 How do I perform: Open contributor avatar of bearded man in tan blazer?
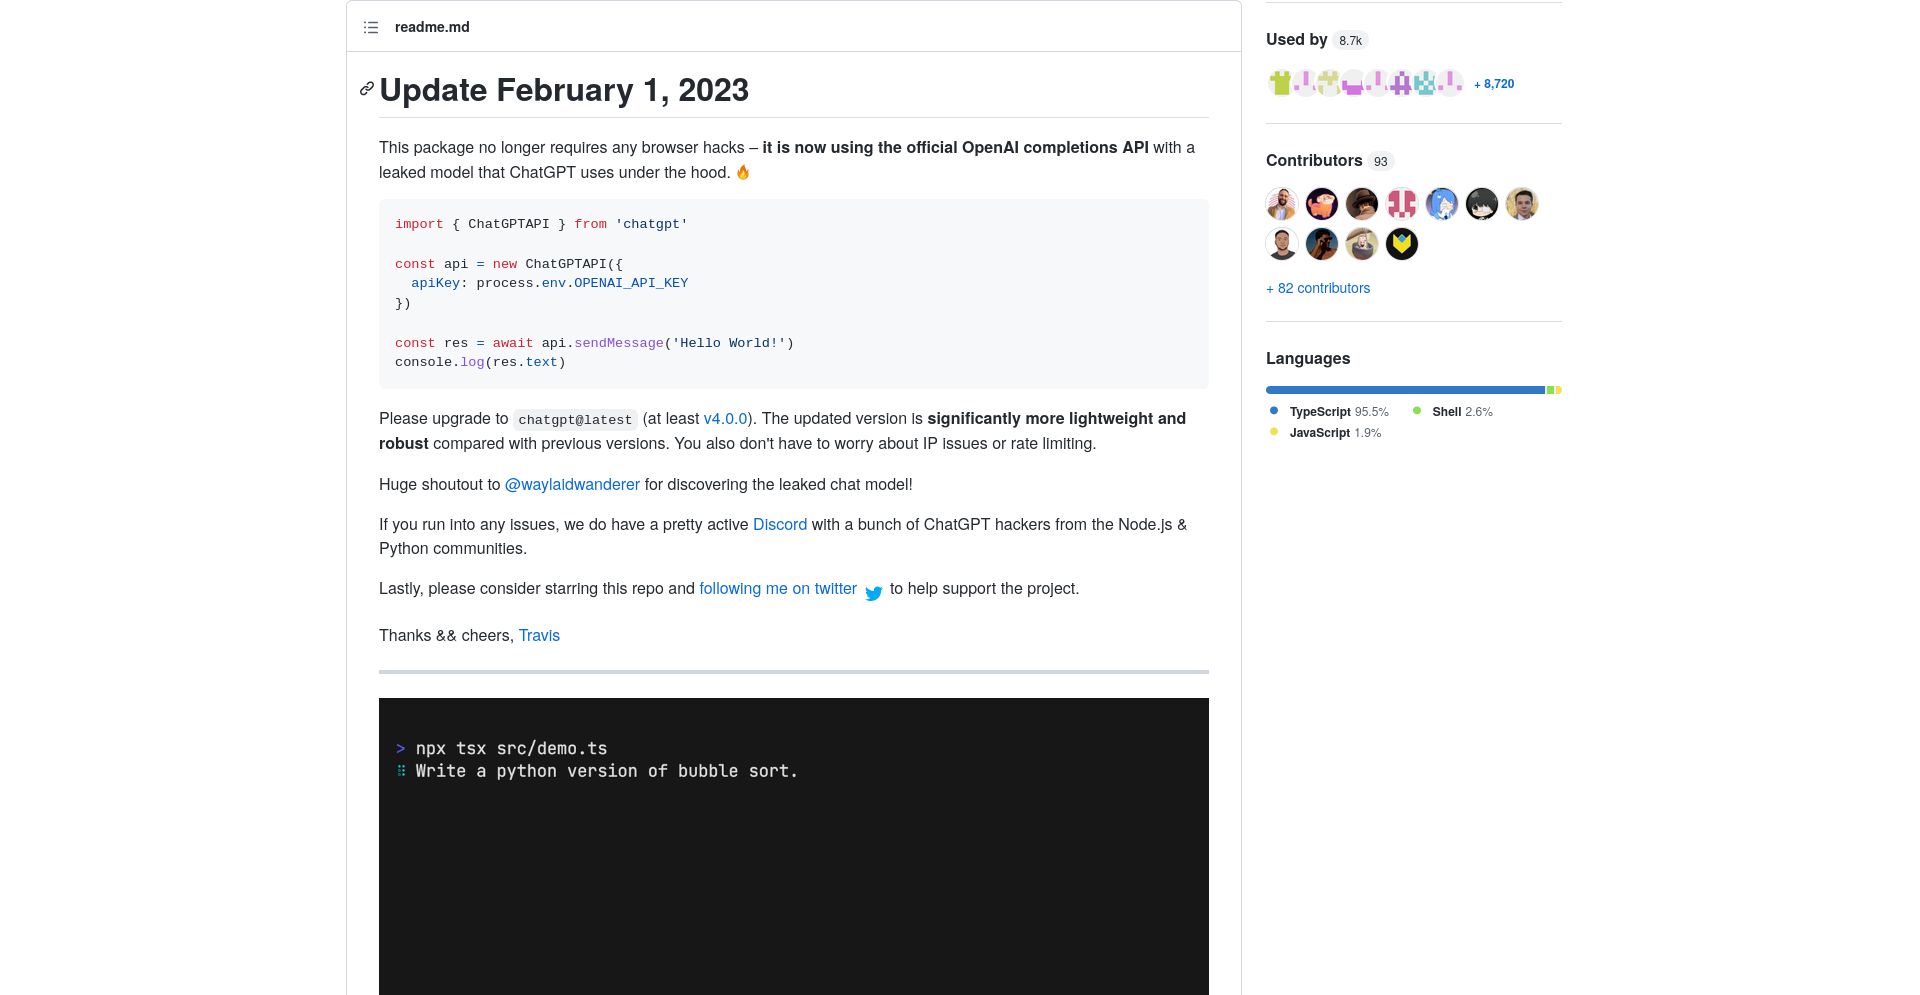[x=1282, y=204]
